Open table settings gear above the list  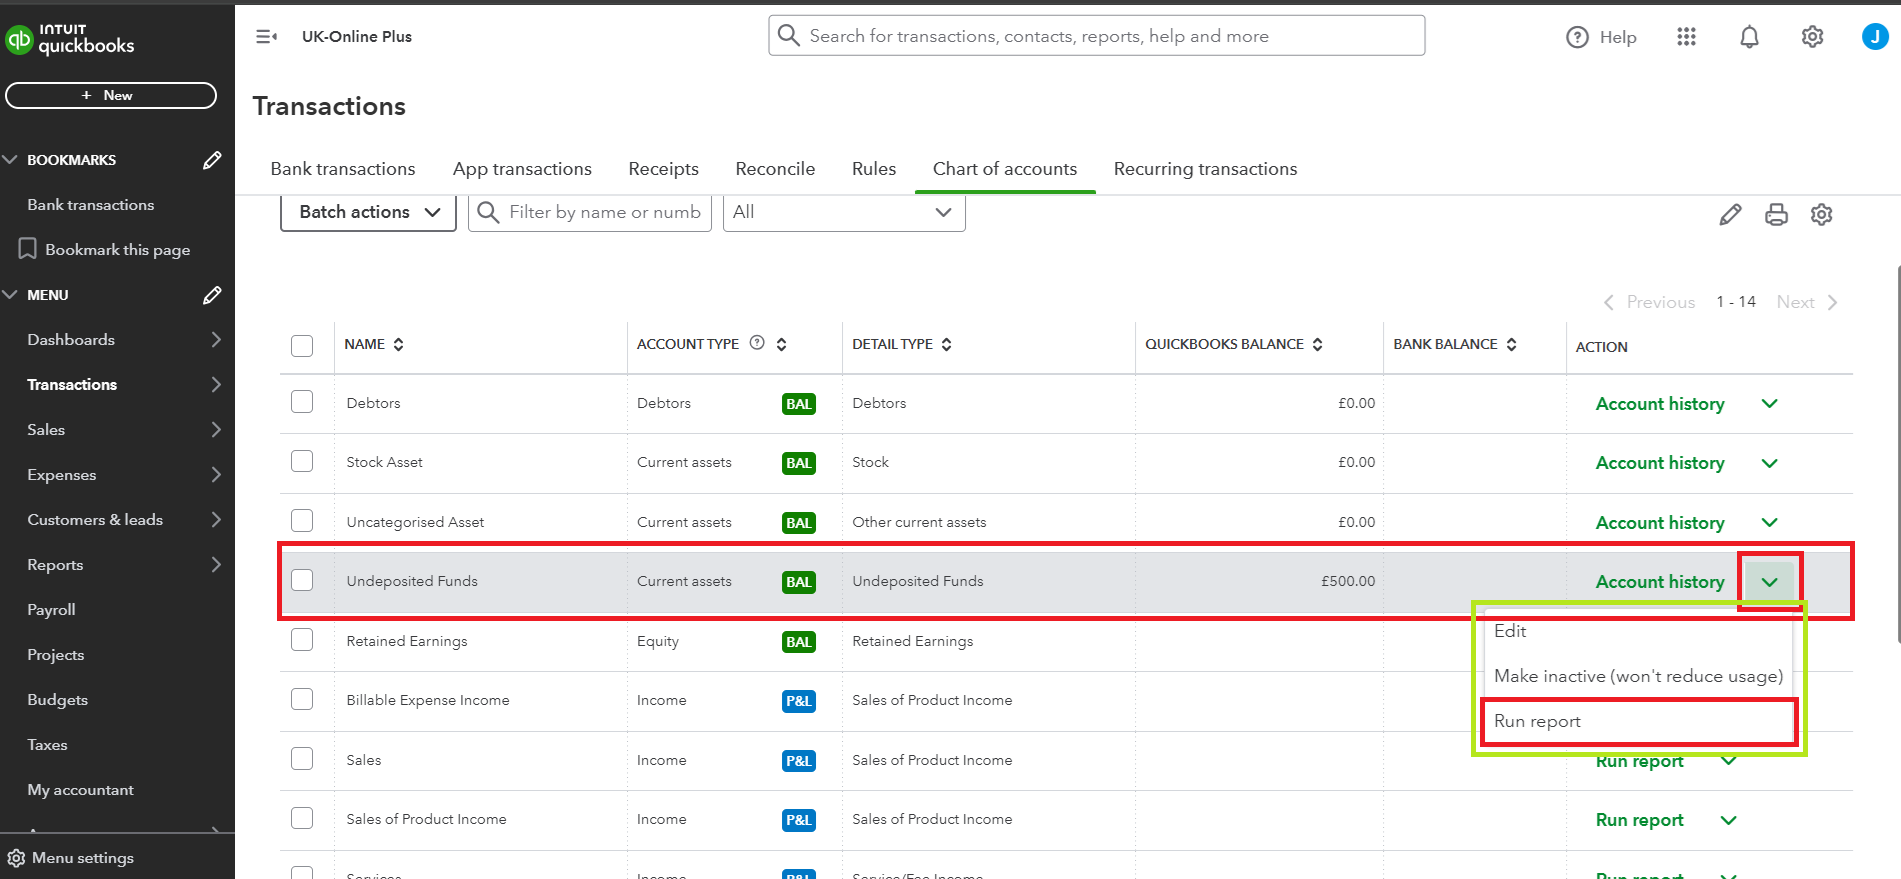[x=1821, y=215]
